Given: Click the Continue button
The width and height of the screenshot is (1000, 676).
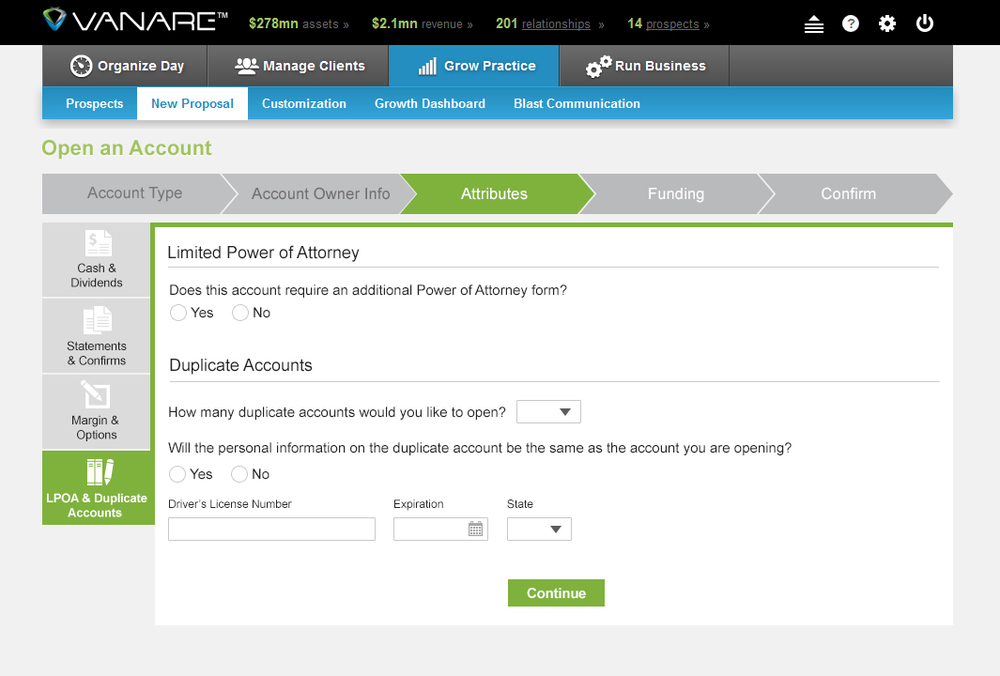Looking at the screenshot, I should pos(556,592).
